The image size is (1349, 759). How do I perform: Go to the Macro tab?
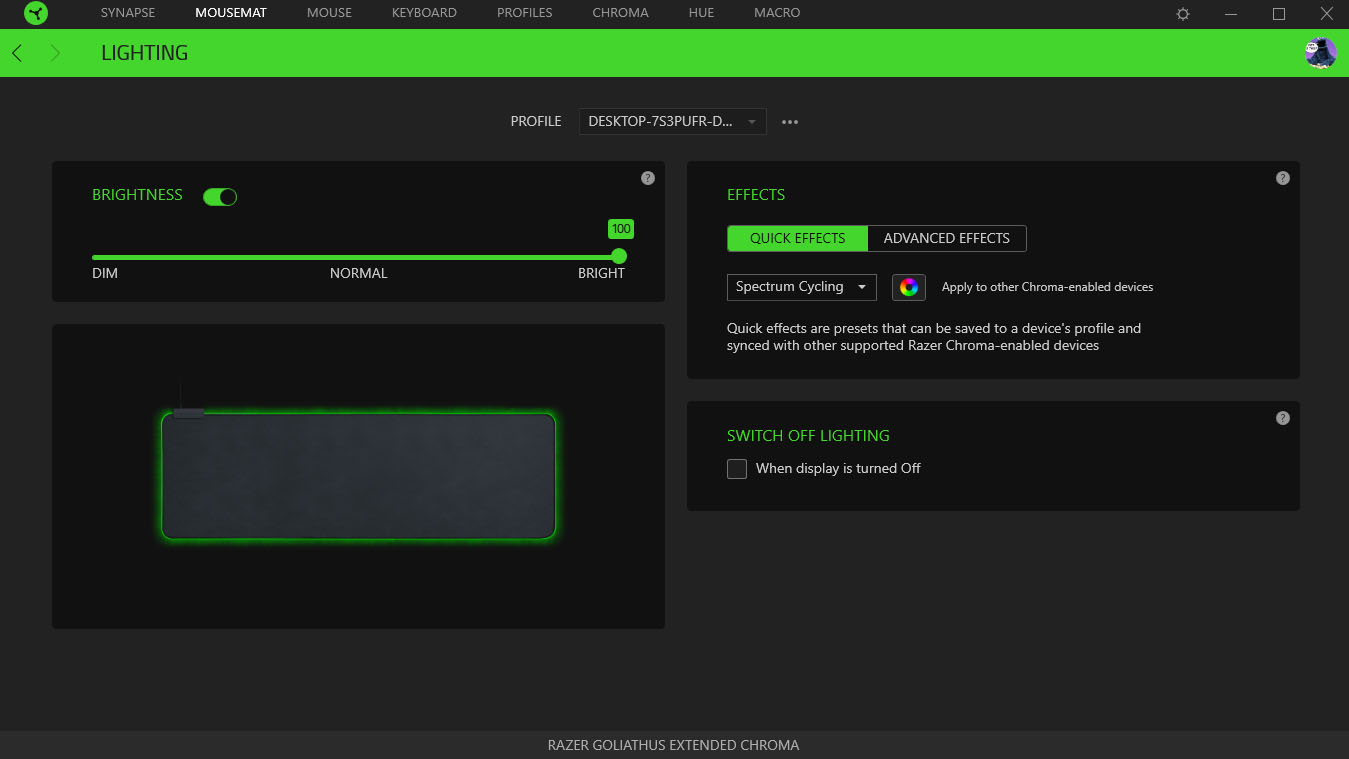(x=777, y=13)
